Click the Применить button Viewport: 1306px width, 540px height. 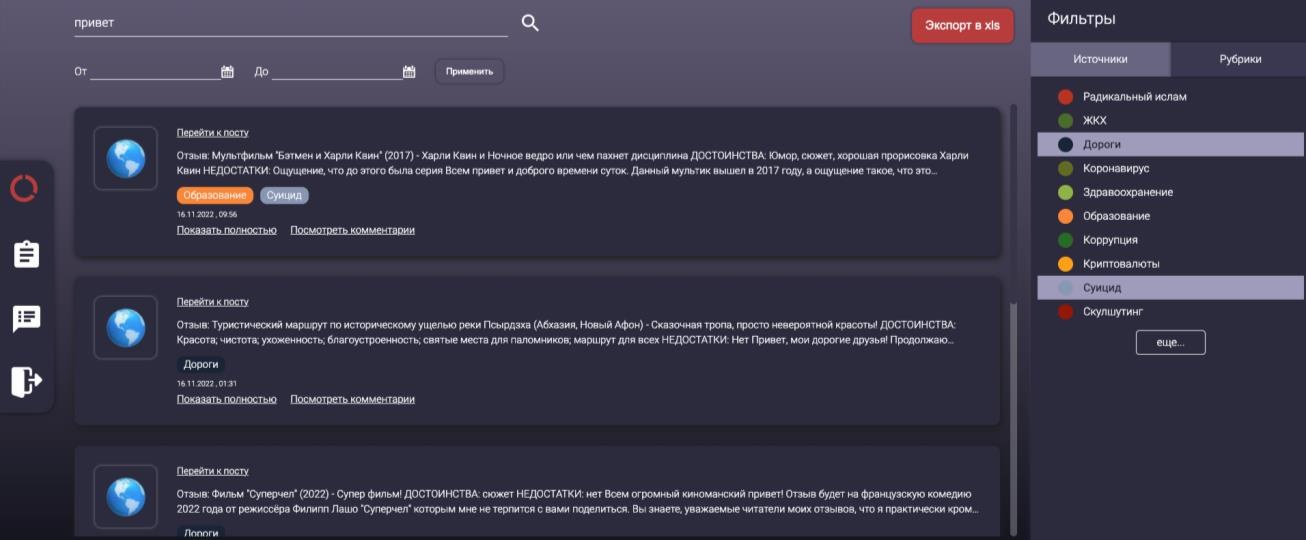coord(469,72)
